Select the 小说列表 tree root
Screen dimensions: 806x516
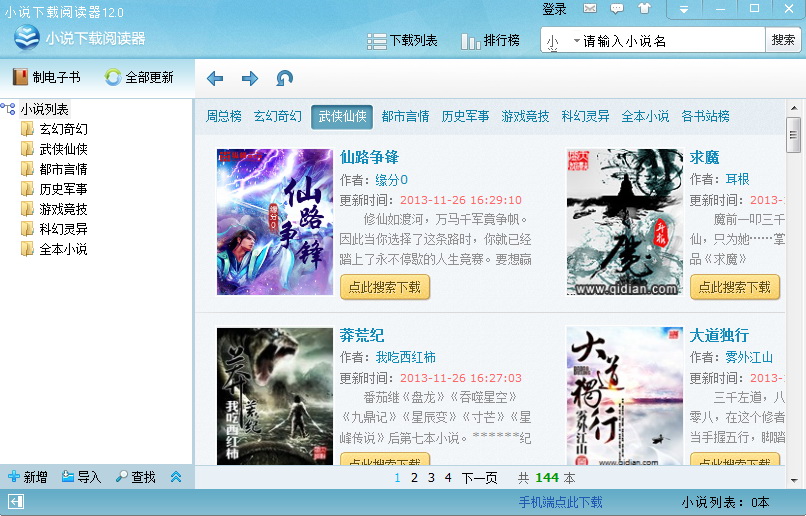tap(44, 109)
